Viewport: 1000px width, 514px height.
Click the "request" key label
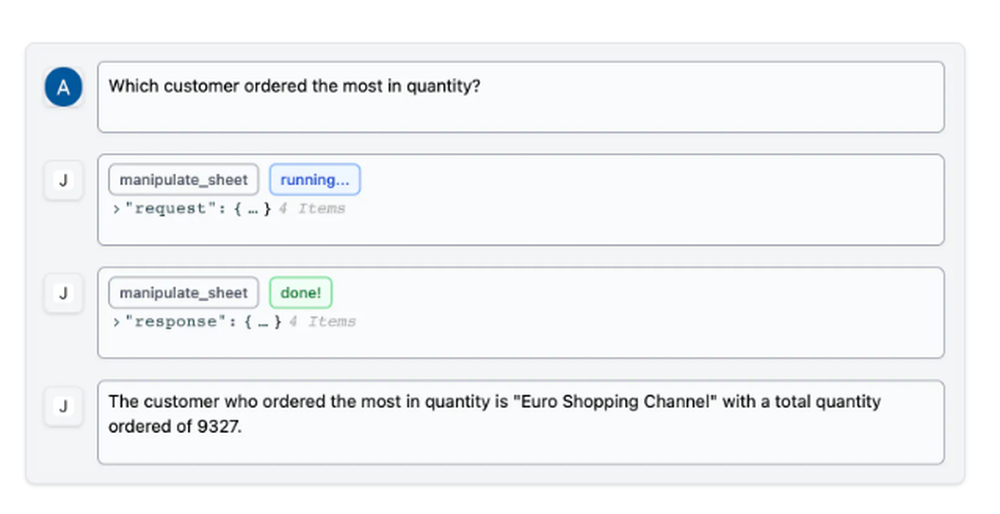click(168, 209)
